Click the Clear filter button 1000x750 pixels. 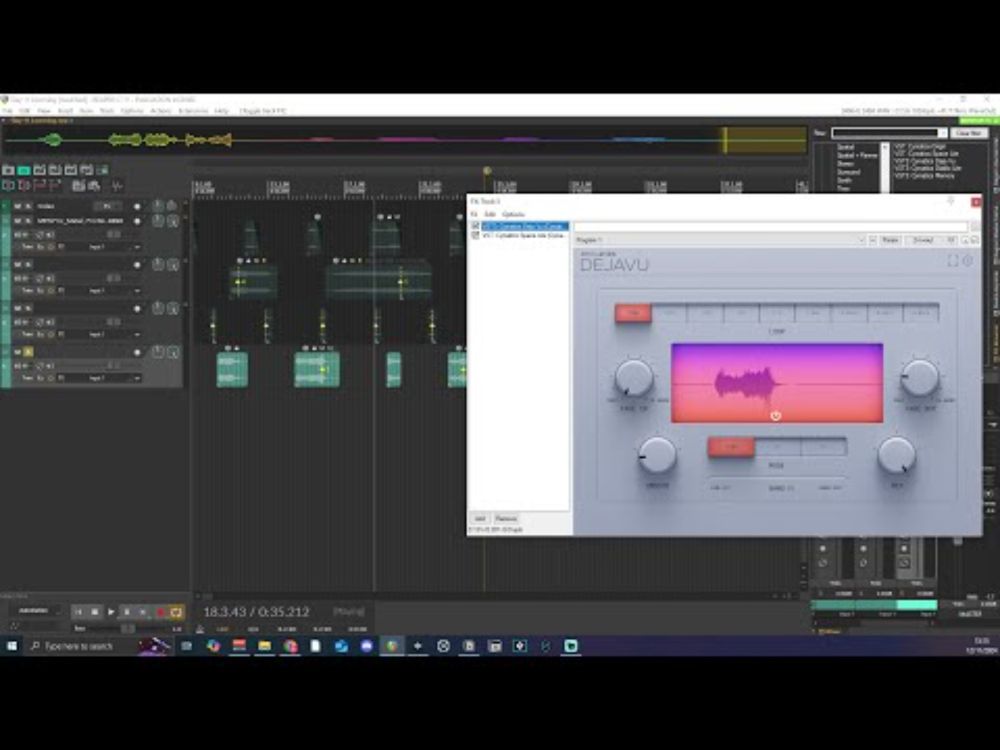[969, 133]
